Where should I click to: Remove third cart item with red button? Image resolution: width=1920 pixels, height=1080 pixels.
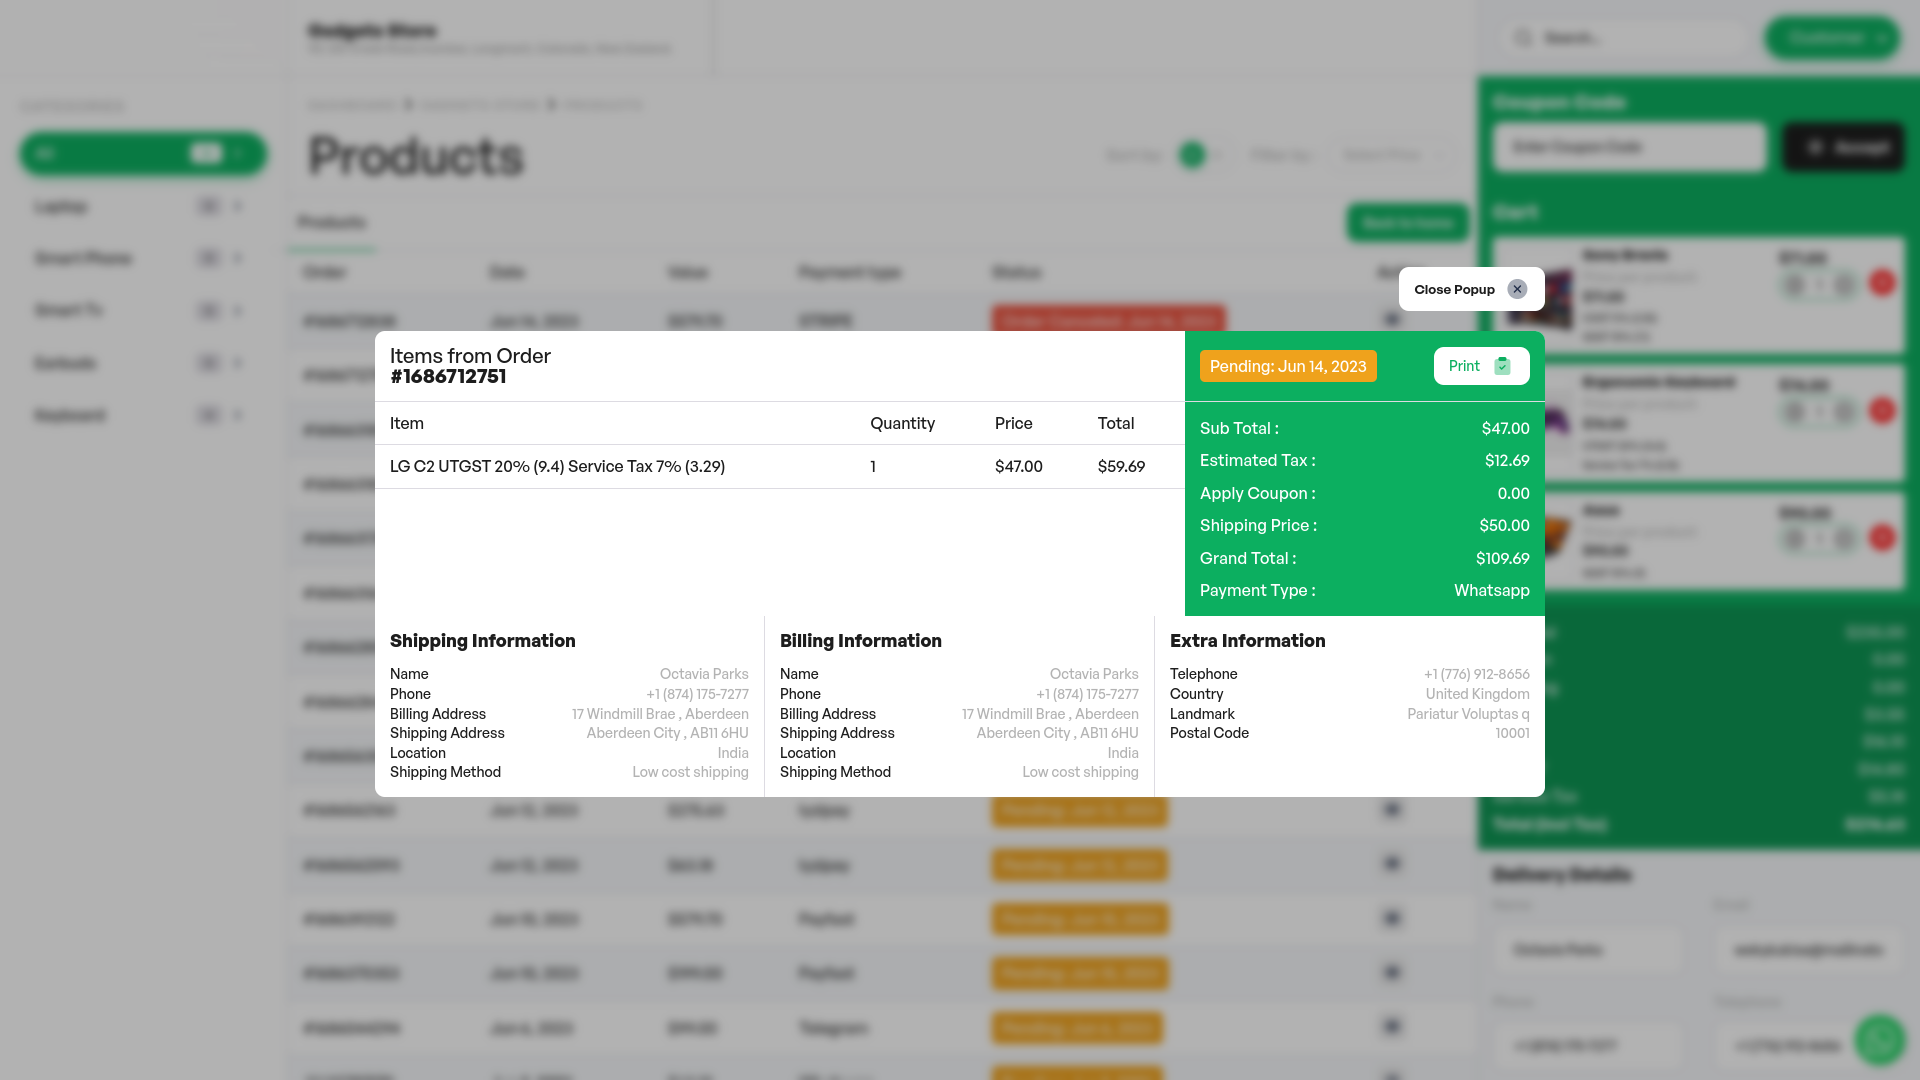pos(1882,538)
